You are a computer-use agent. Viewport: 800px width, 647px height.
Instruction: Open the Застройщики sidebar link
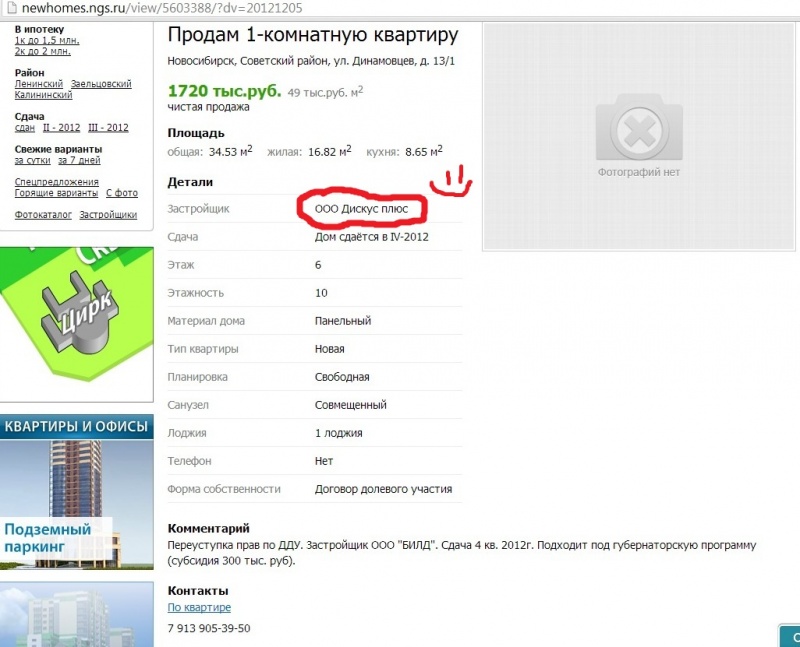click(108, 215)
